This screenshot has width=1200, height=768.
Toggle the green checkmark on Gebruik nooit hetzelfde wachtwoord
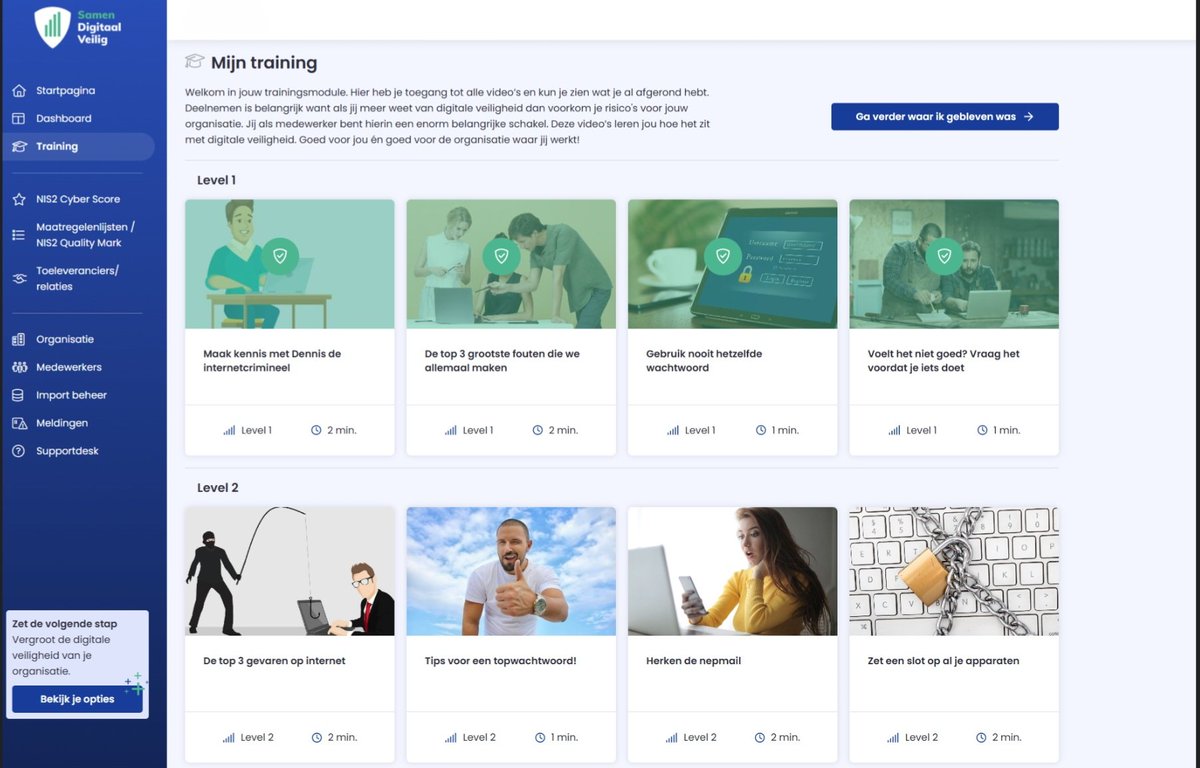723,255
